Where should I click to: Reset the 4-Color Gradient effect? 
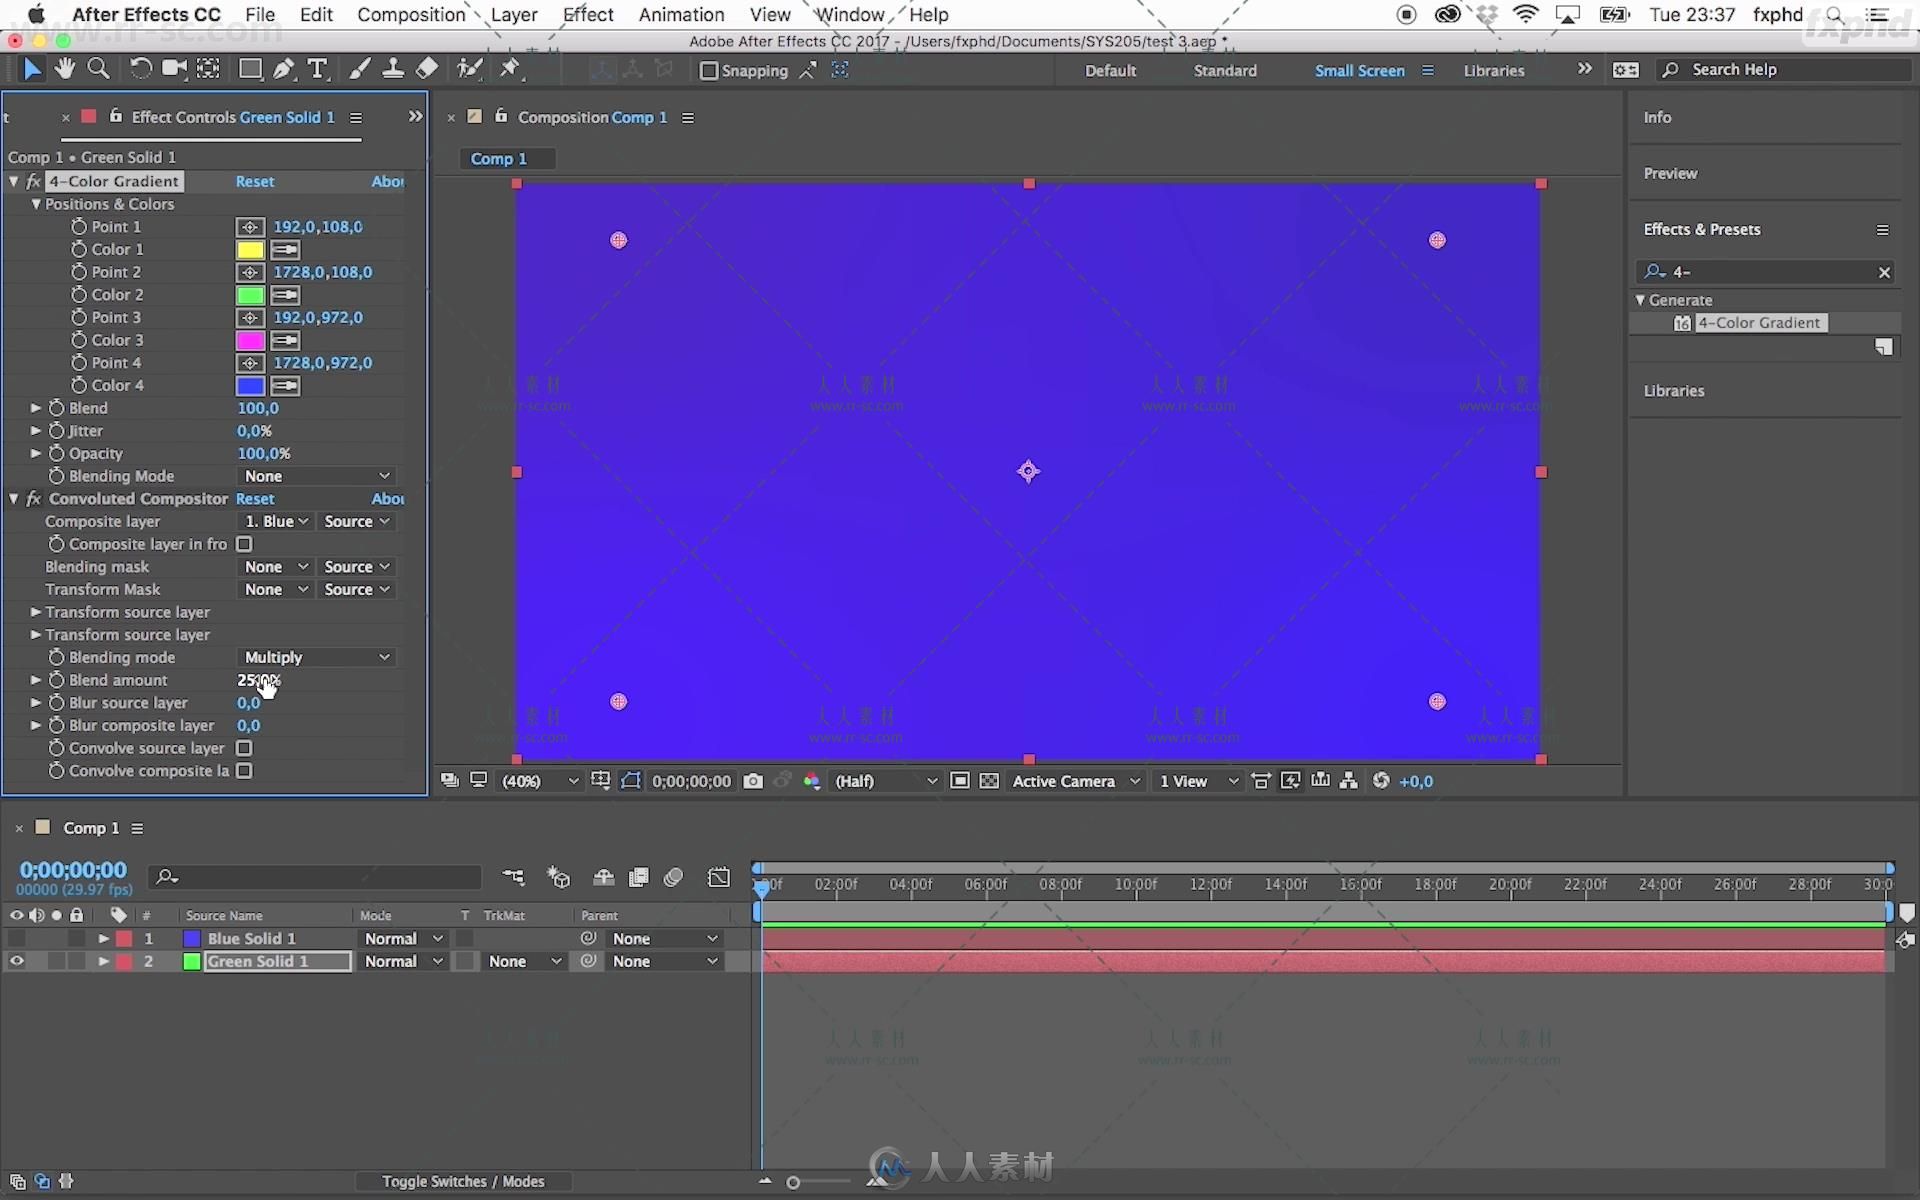255,181
